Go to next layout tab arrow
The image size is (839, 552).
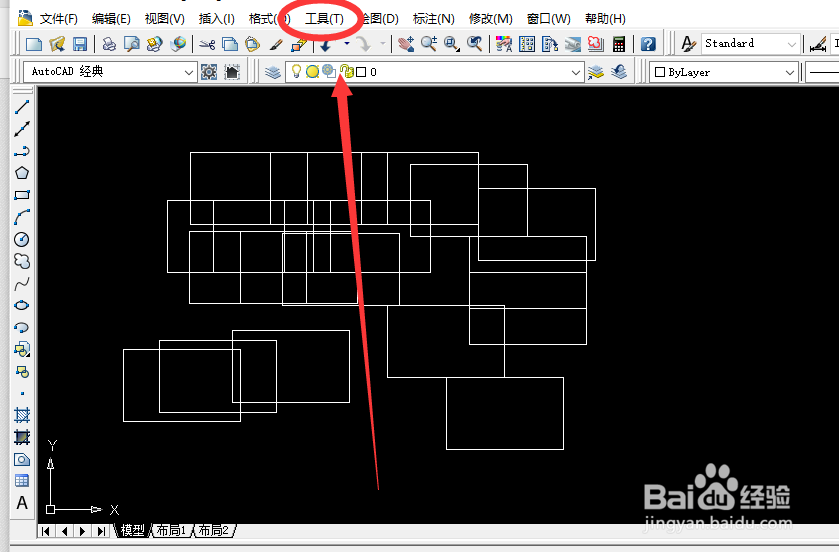click(x=82, y=531)
